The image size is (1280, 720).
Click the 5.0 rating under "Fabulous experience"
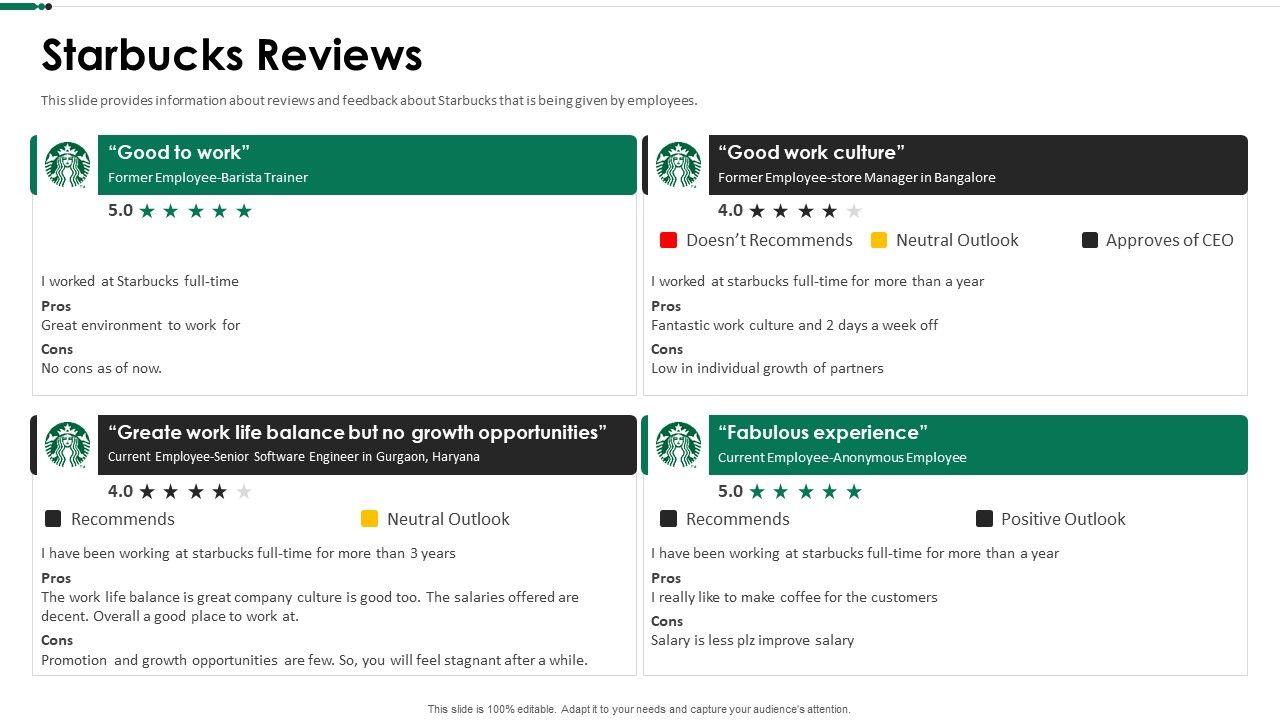pos(730,491)
